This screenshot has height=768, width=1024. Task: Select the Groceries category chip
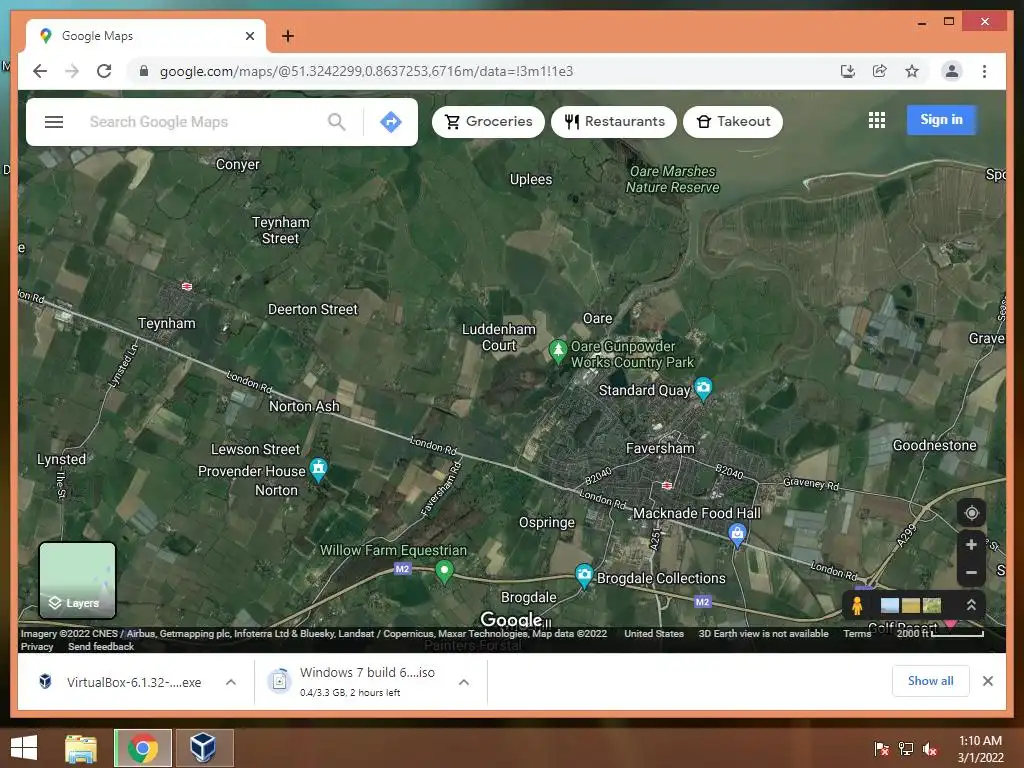coord(488,122)
